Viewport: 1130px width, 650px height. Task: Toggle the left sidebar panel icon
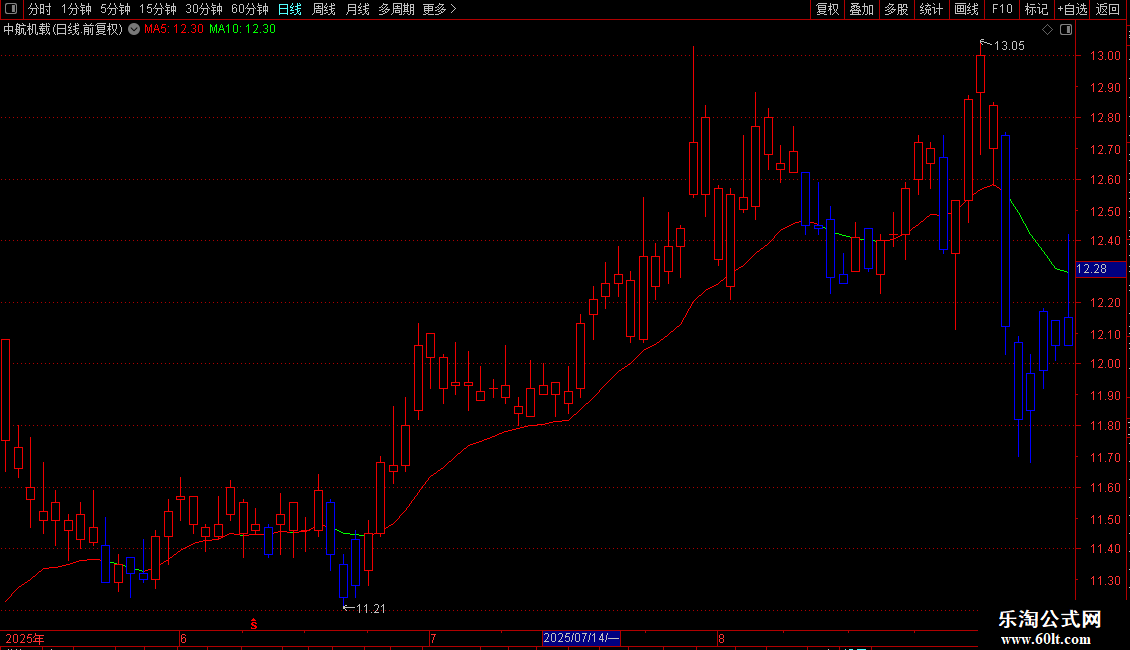click(x=11, y=9)
